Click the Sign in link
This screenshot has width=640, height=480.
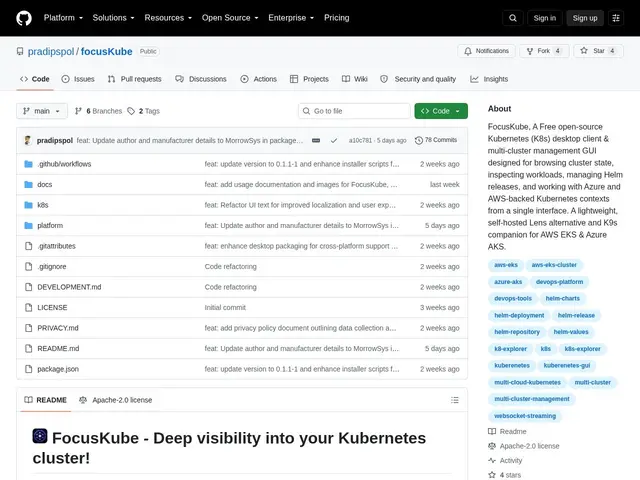coord(544,18)
